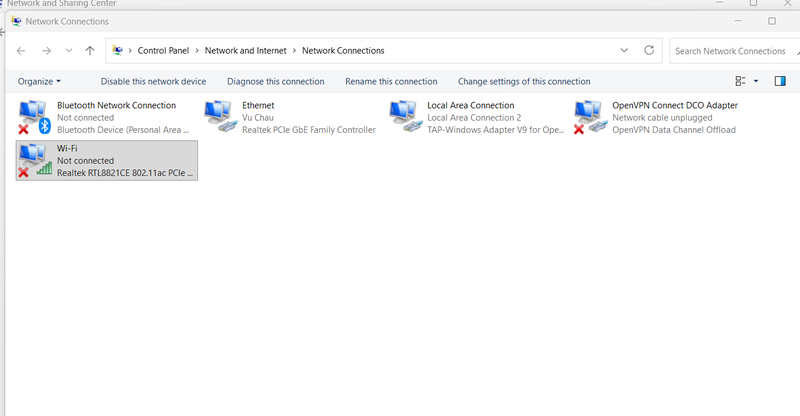Focus the Search Network Connections box
800x416 pixels.
(734, 51)
